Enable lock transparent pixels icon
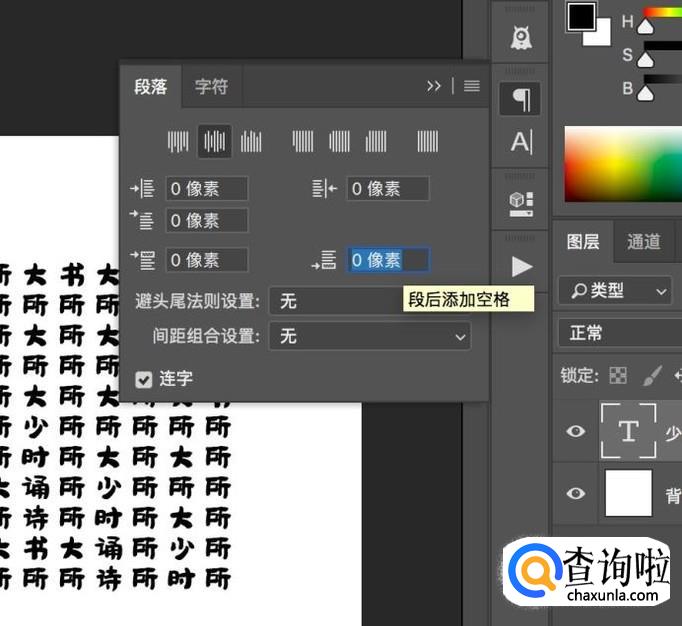This screenshot has height=626, width=682. pyautogui.click(x=618, y=375)
